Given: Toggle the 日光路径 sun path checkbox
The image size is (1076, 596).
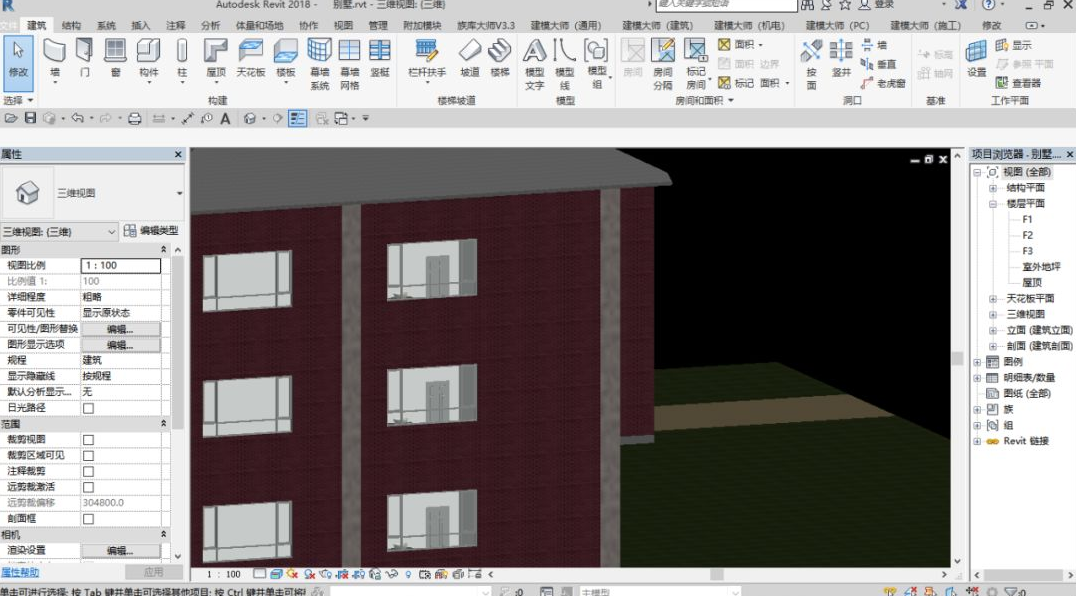Looking at the screenshot, I should click(89, 408).
